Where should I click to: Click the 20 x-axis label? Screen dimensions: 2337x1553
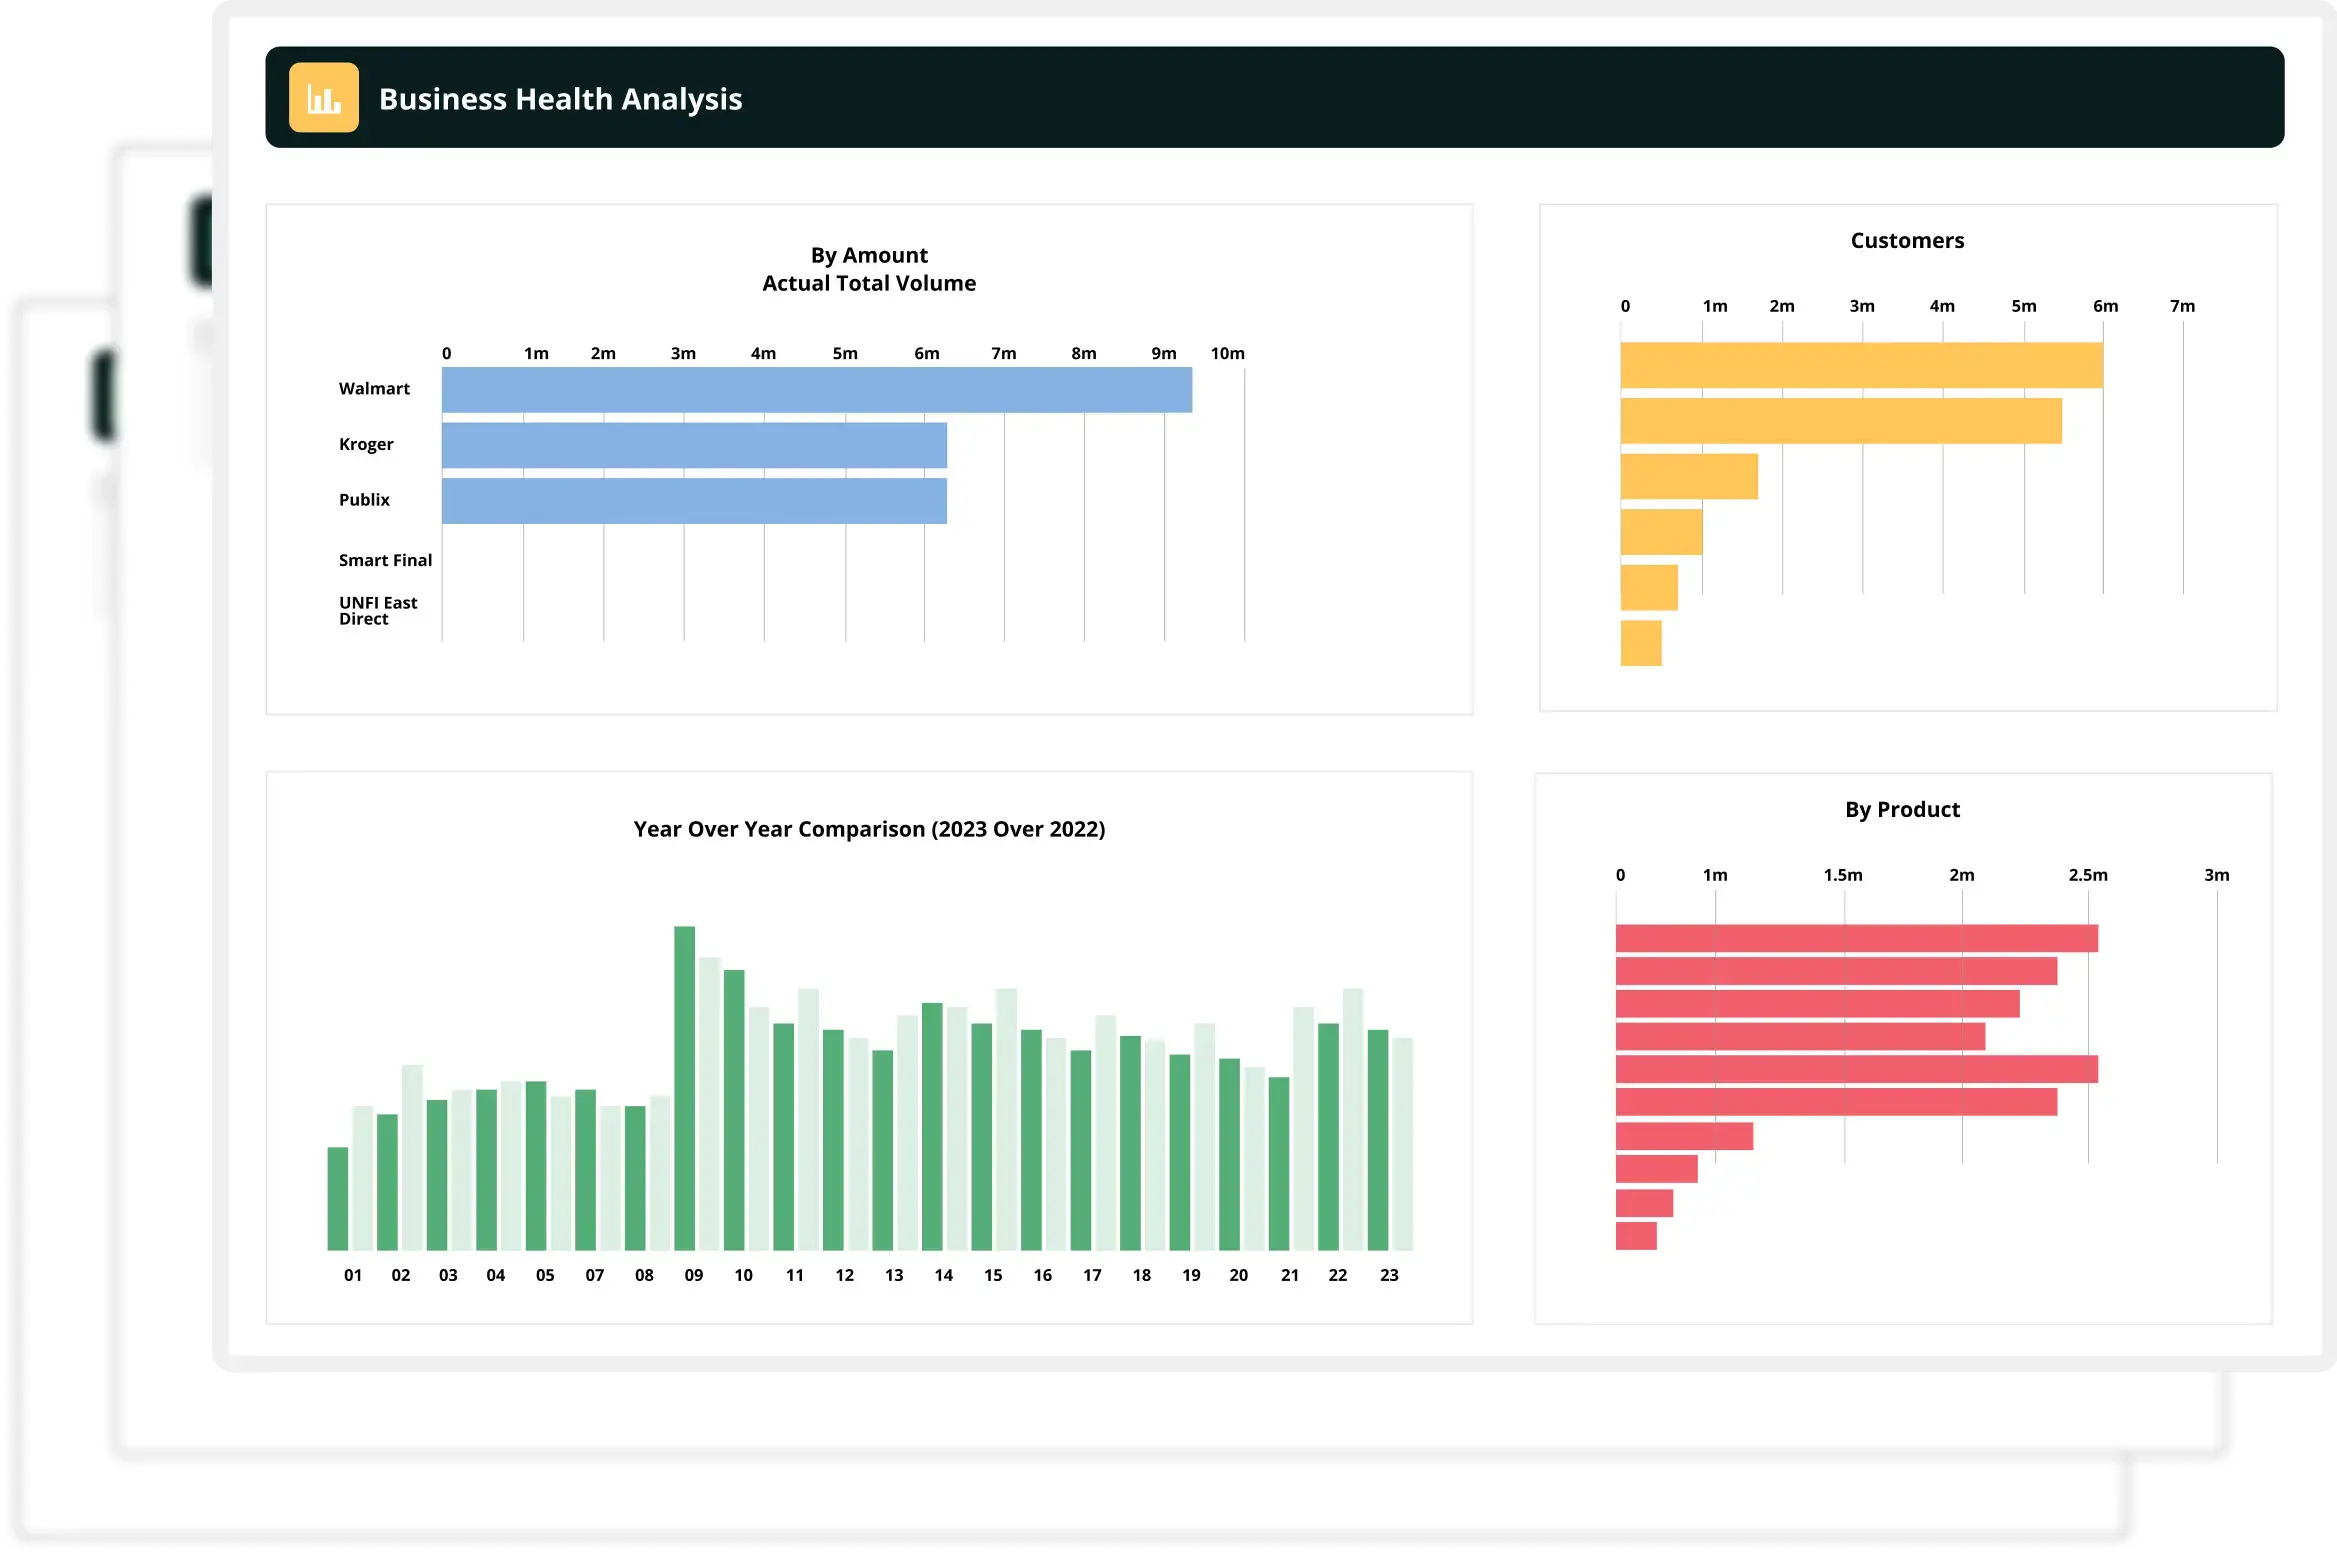[1238, 1275]
